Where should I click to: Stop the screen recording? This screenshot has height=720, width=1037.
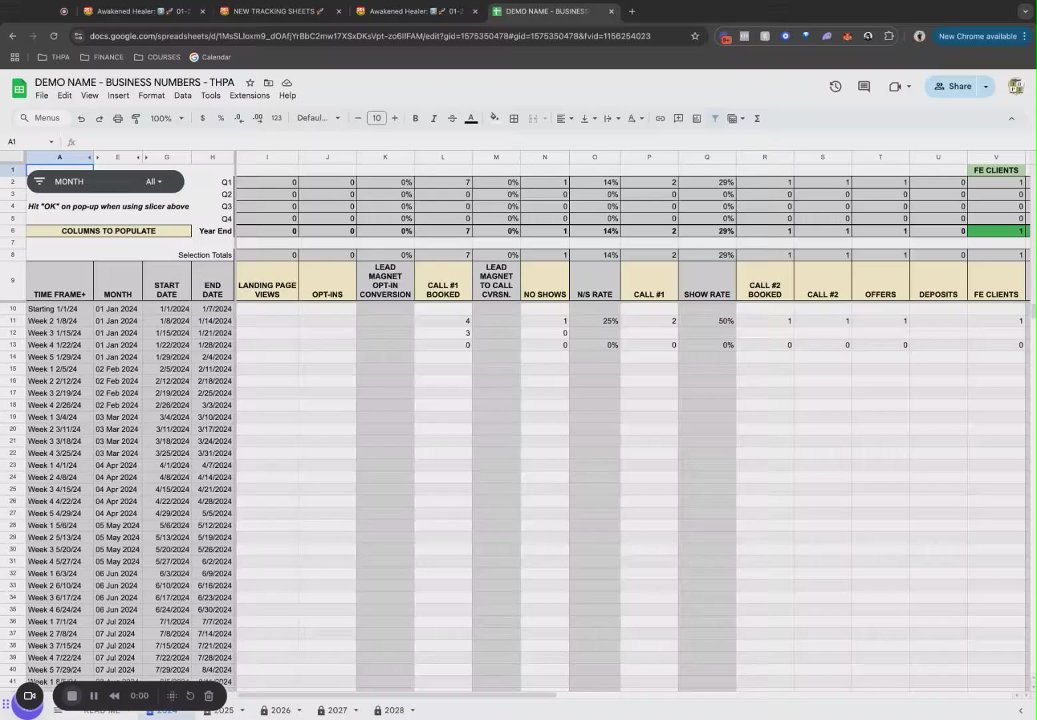pyautogui.click(x=72, y=696)
